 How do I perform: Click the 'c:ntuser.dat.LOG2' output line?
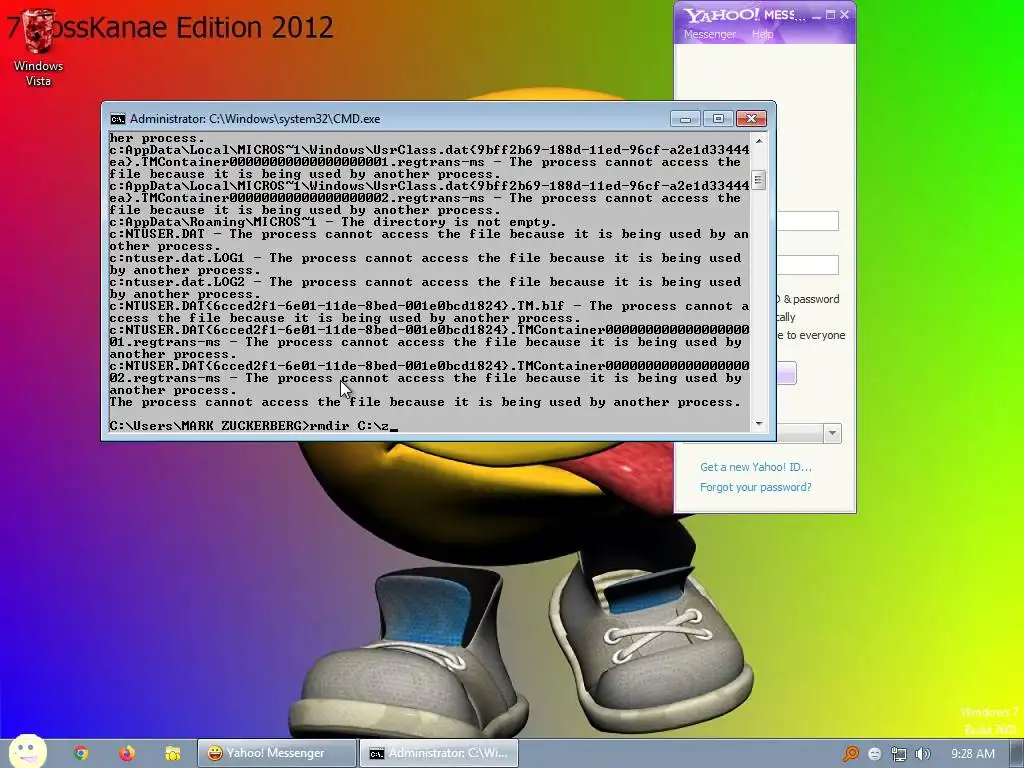pyautogui.click(x=425, y=282)
